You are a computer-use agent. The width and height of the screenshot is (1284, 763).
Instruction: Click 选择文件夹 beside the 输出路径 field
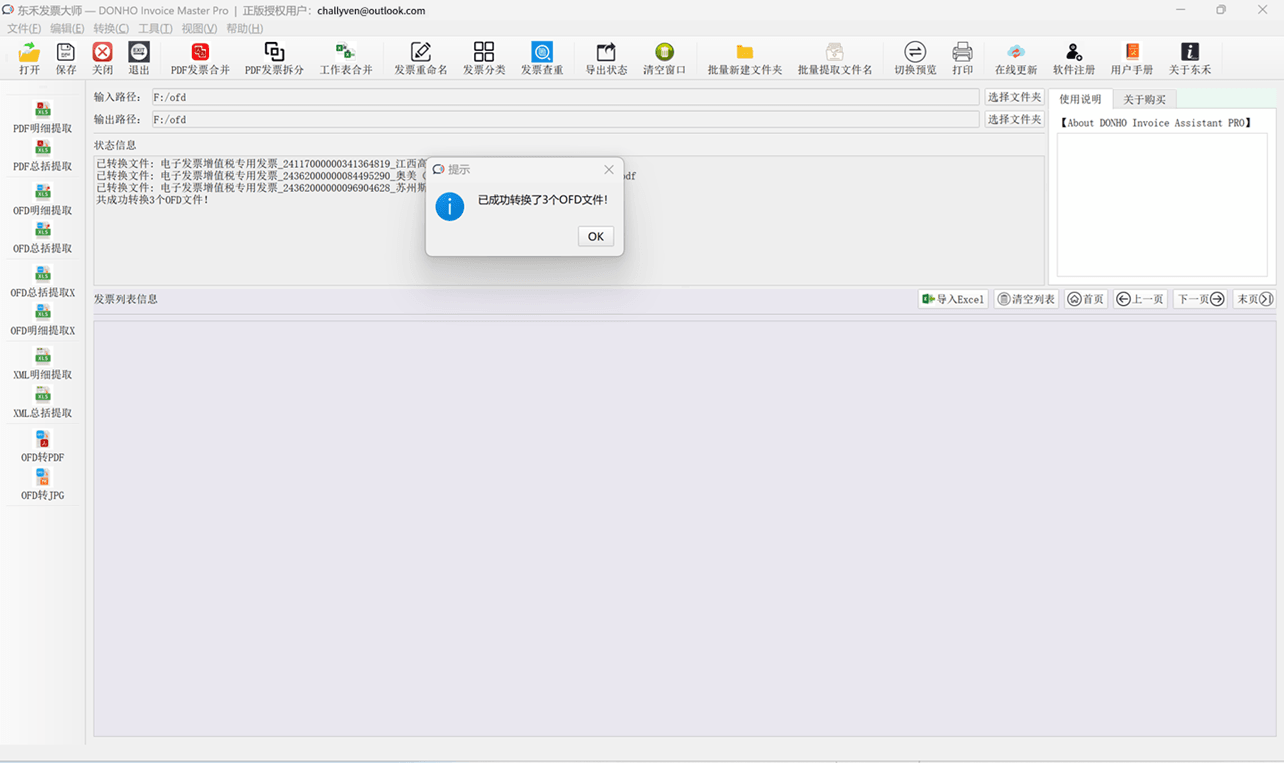[1014, 119]
